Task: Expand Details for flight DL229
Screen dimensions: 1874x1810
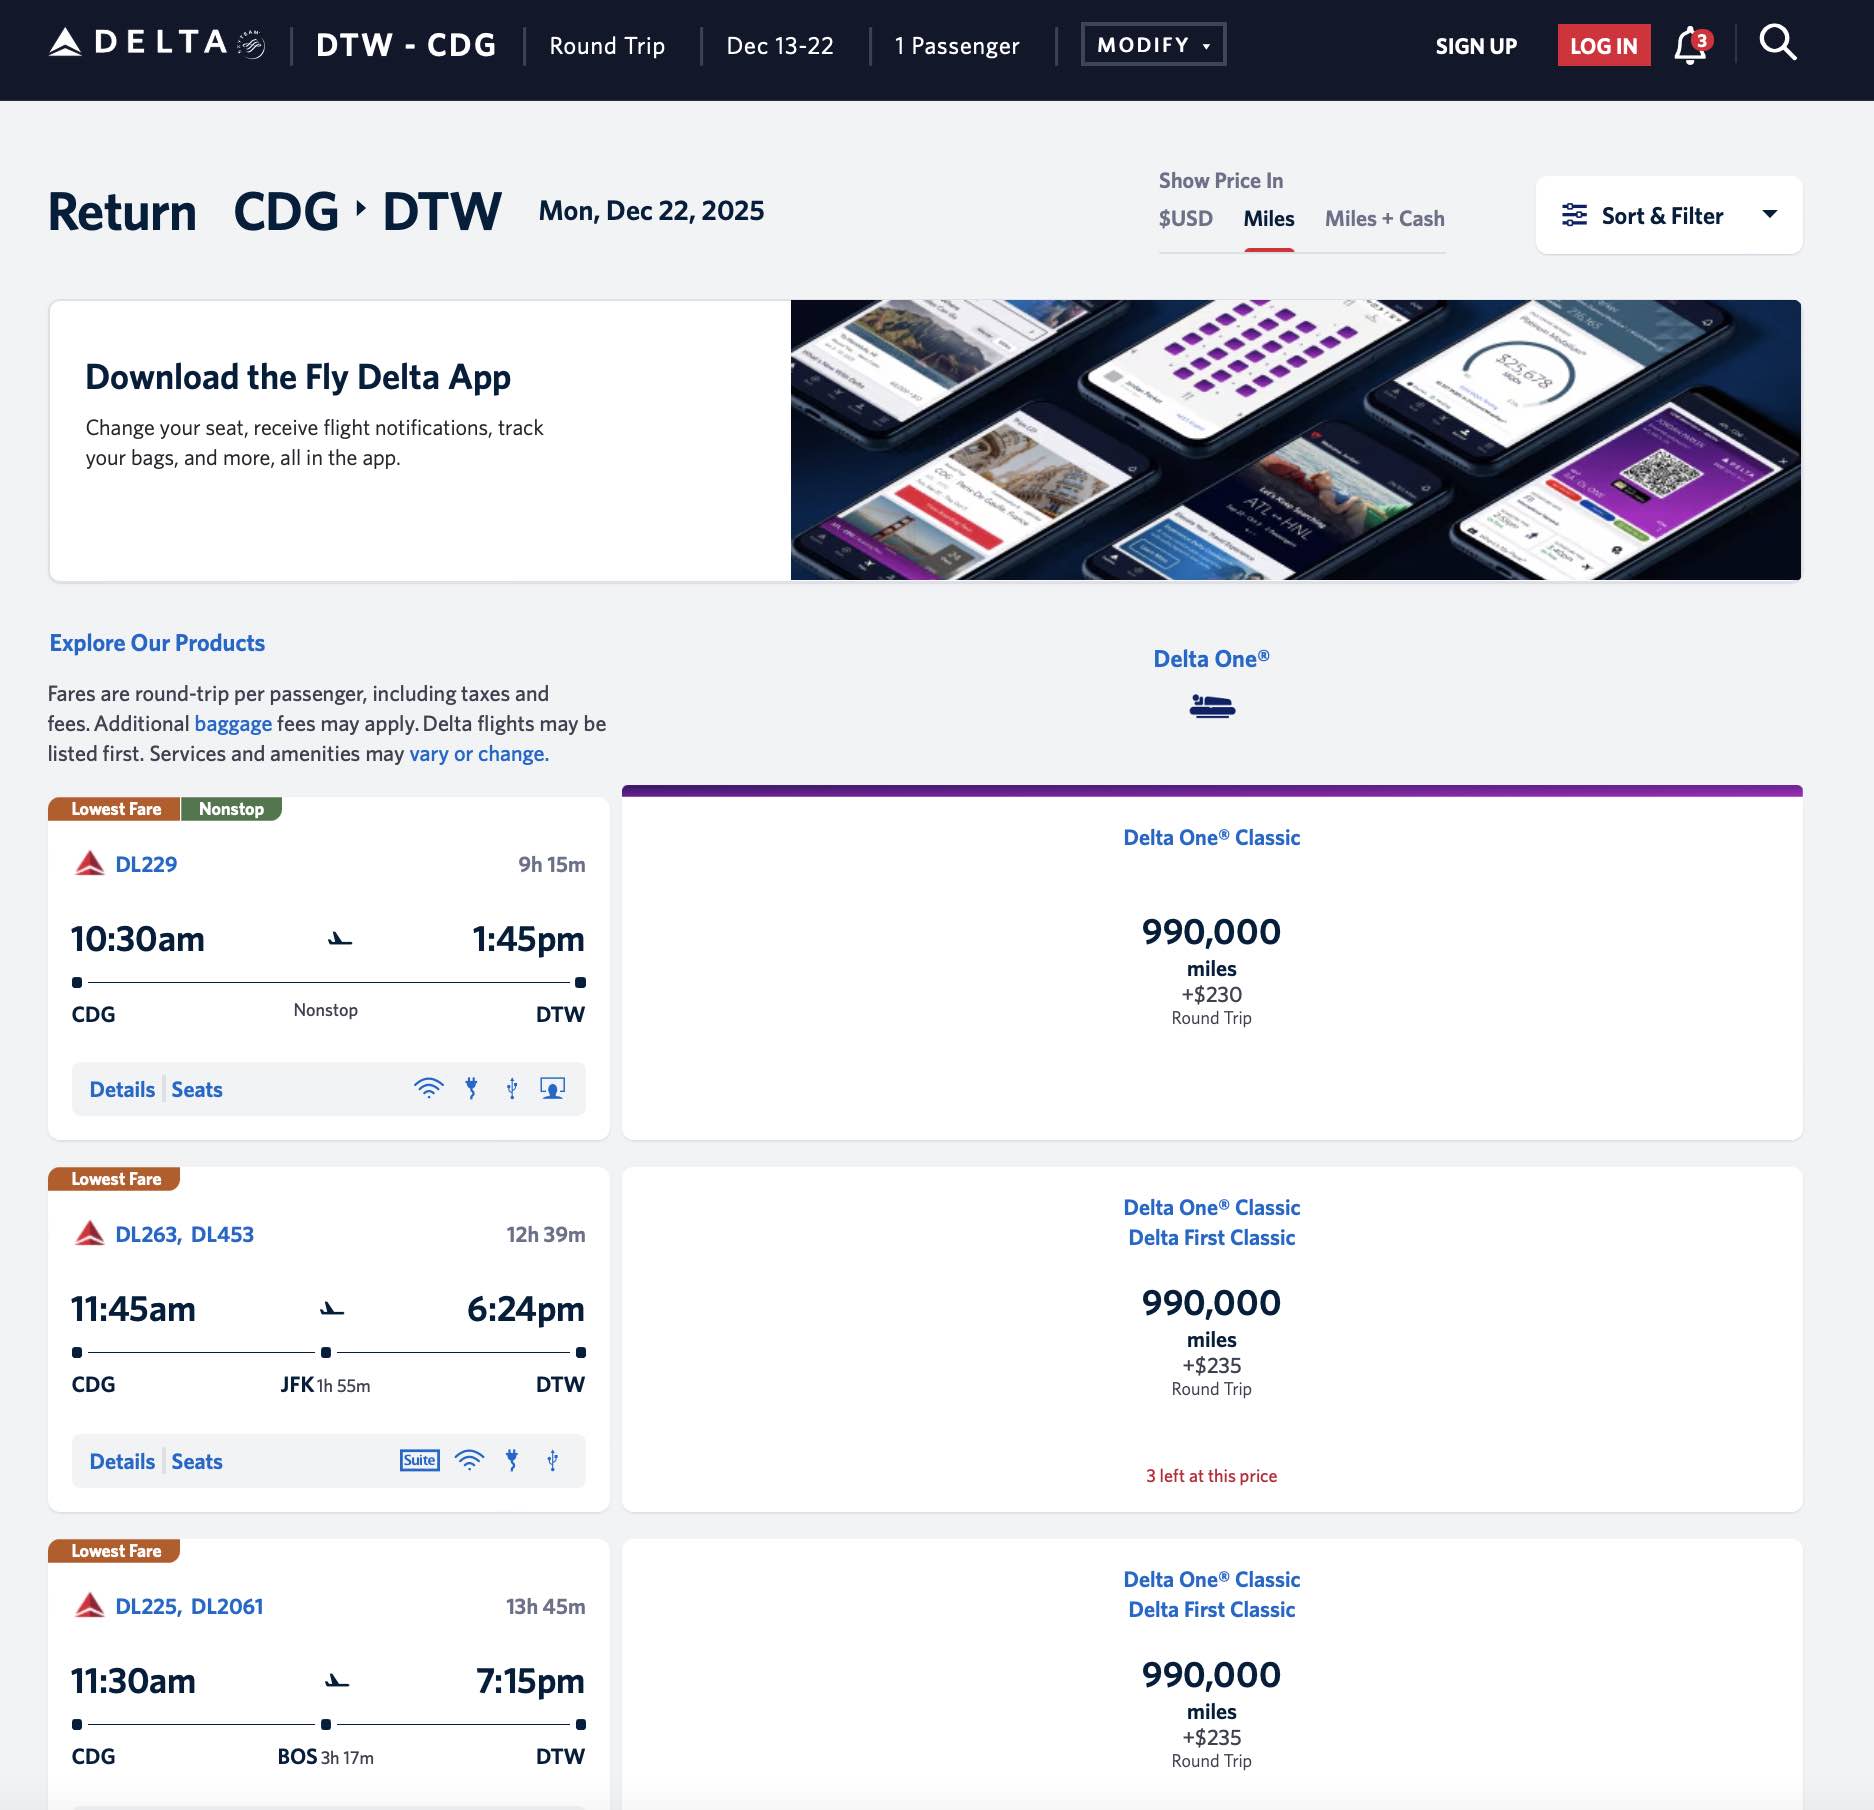Action: [121, 1089]
